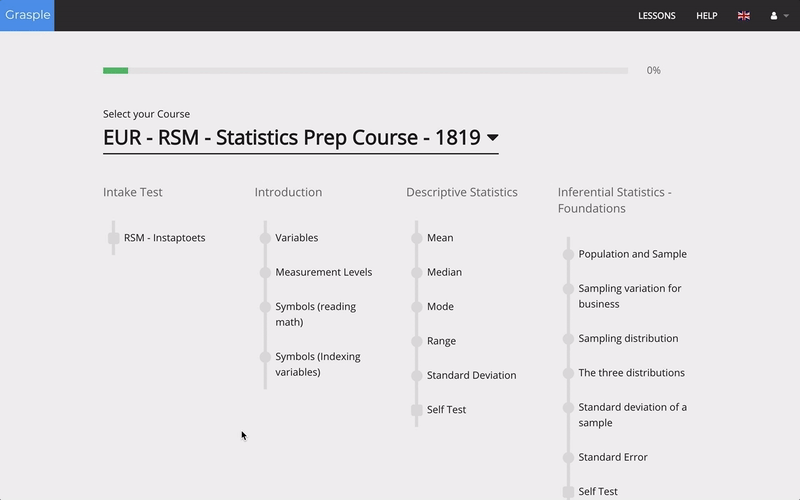The height and width of the screenshot is (500, 800).
Task: Click the circle marker next to Population and Sample
Action: point(568,254)
